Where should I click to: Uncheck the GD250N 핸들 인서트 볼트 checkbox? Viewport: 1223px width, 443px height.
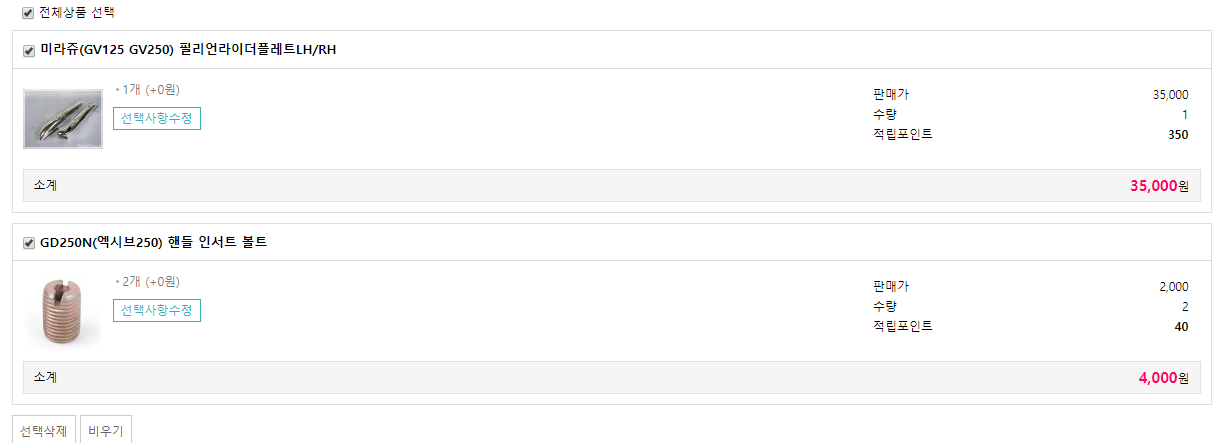click(x=29, y=243)
